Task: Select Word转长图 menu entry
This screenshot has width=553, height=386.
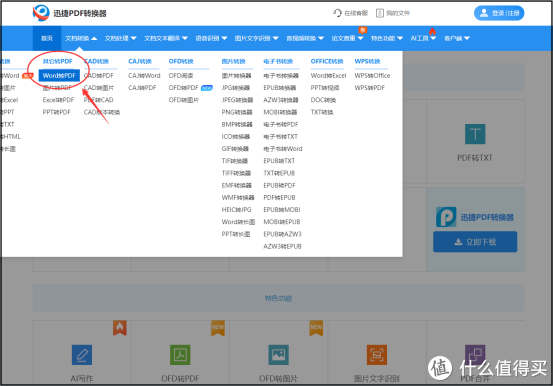Action: coord(238,222)
